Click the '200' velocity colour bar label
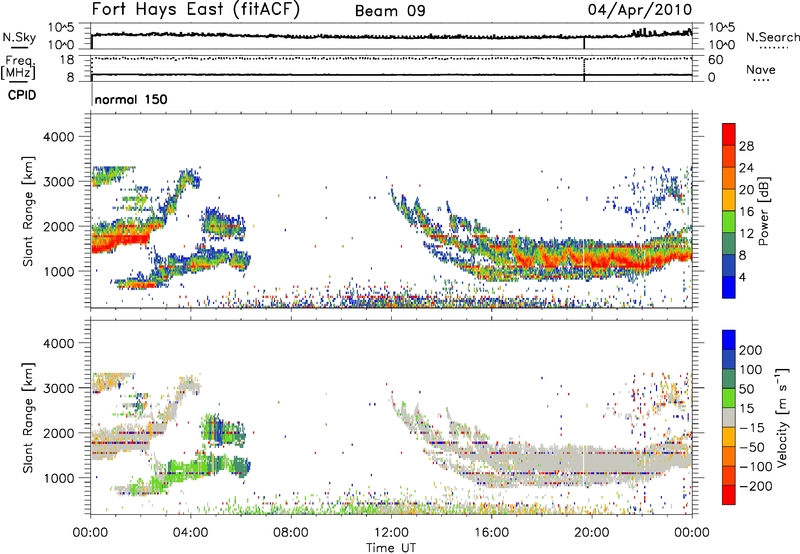Screen dimensions: 800x554 (751, 350)
